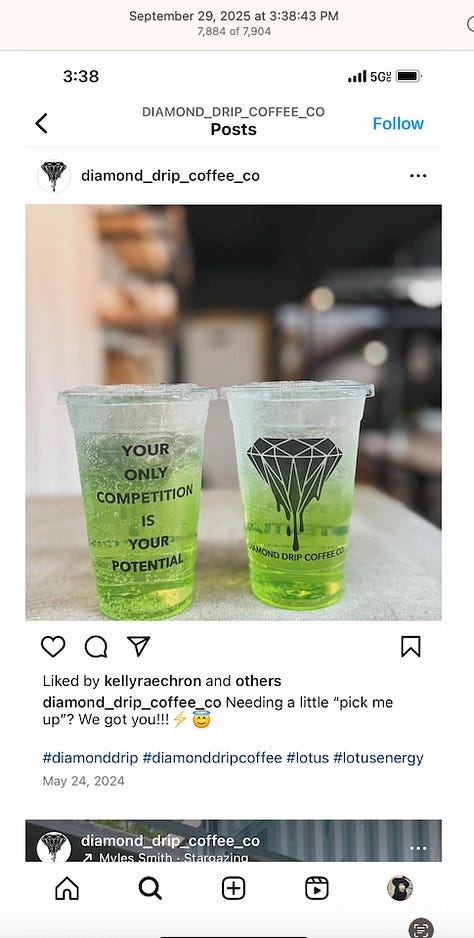Image resolution: width=474 pixels, height=938 pixels.
Task: View the kellyraechron profile from the likes line
Action: click(x=153, y=681)
